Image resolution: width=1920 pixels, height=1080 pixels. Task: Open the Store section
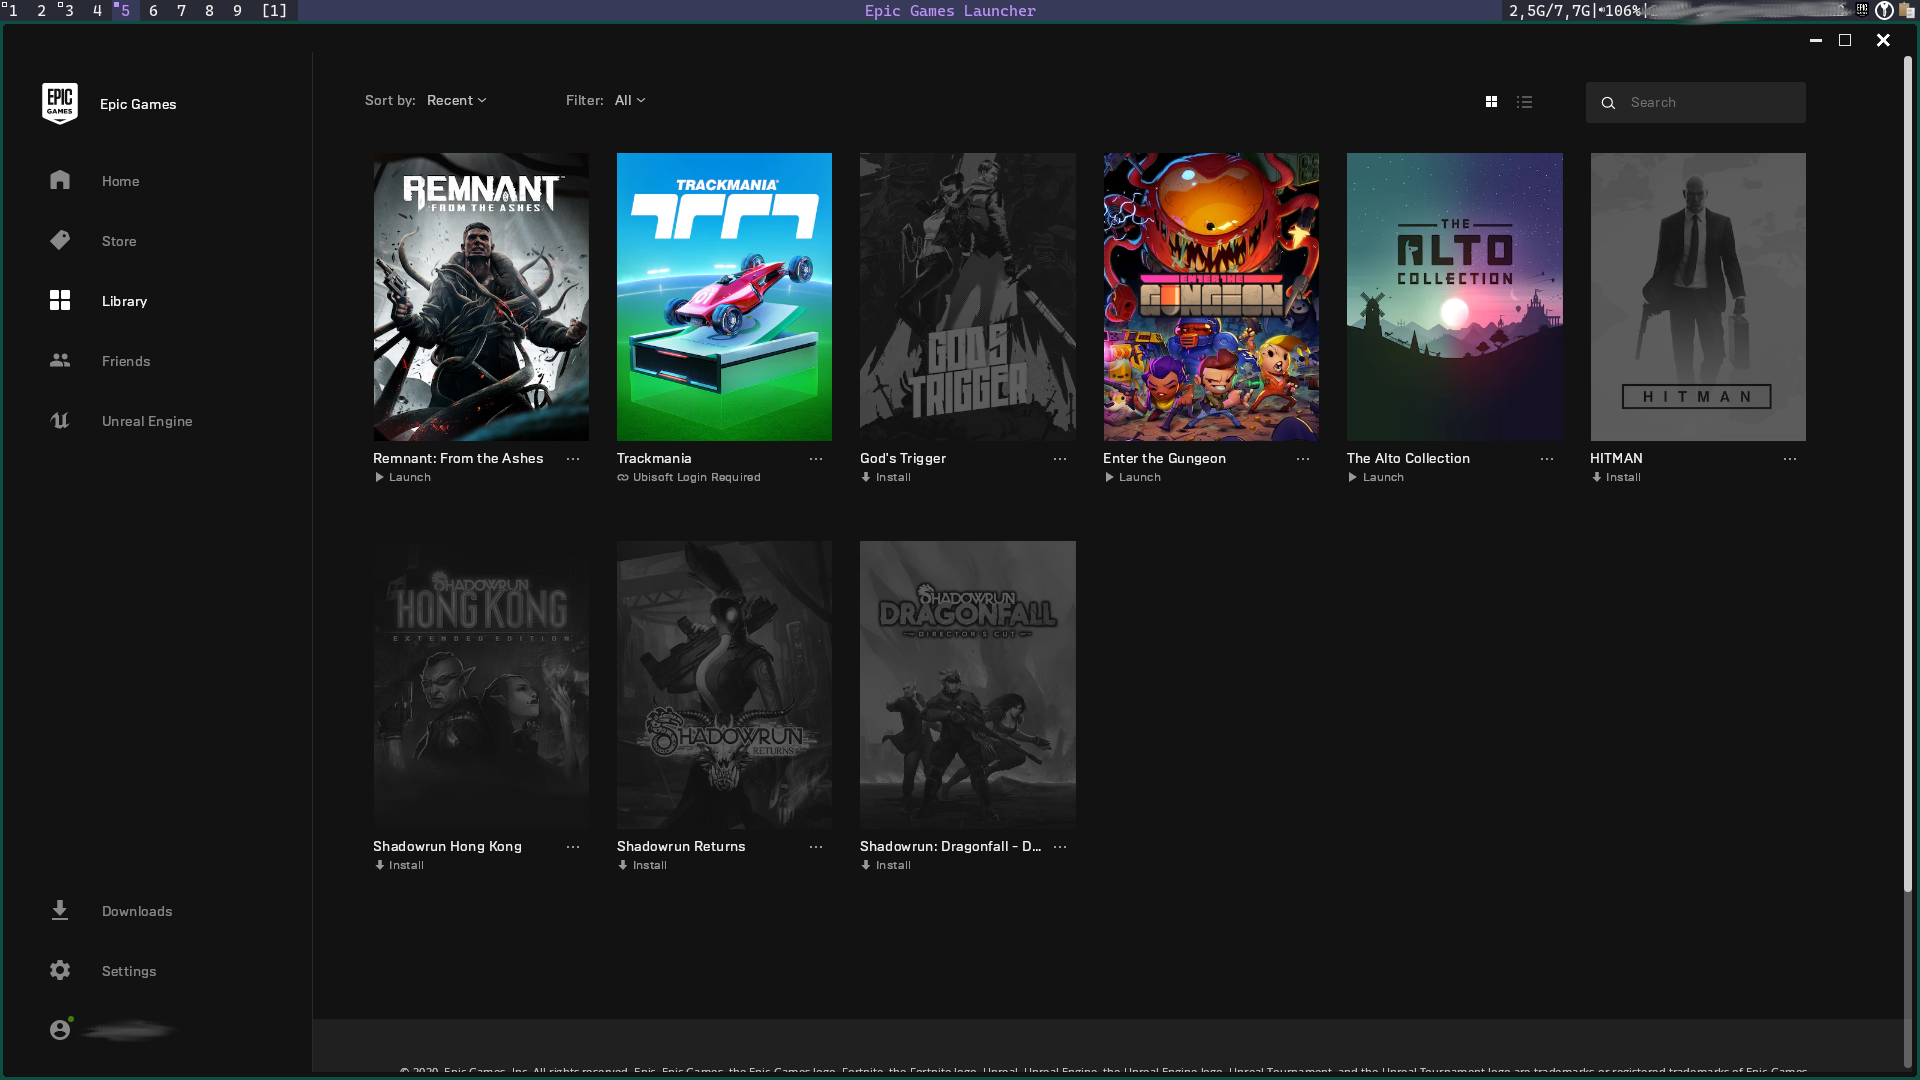(119, 240)
